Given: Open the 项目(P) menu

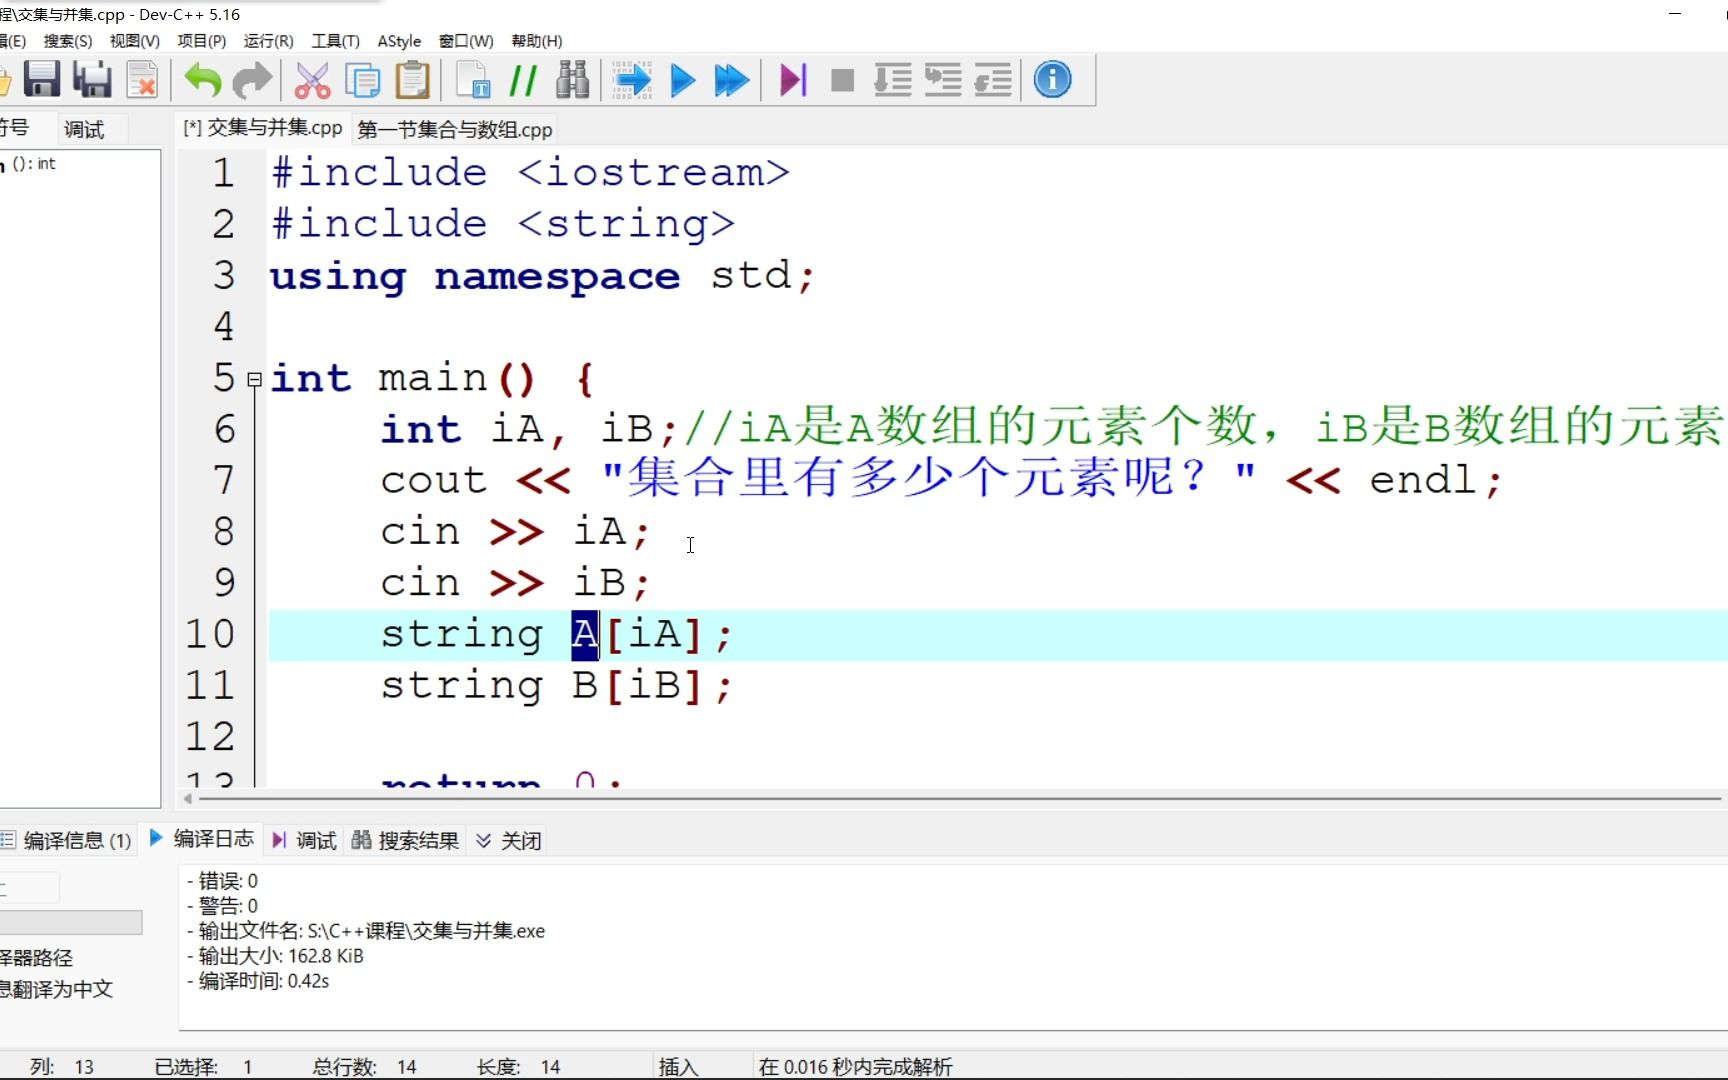Looking at the screenshot, I should 201,41.
